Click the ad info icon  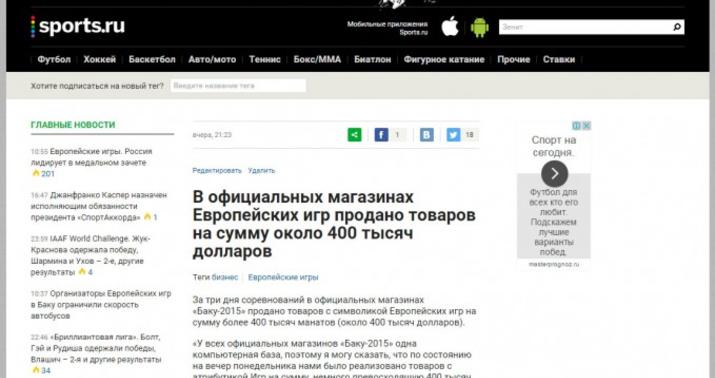pos(576,125)
